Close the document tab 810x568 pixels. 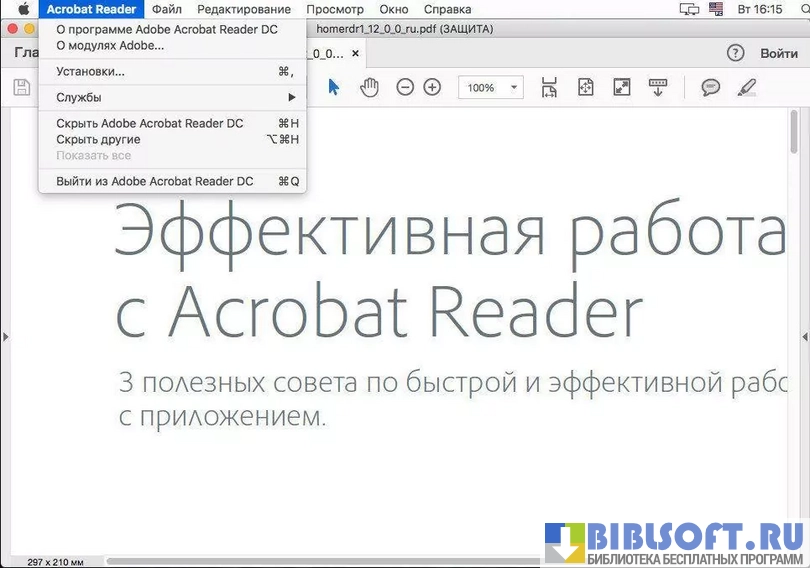354,52
